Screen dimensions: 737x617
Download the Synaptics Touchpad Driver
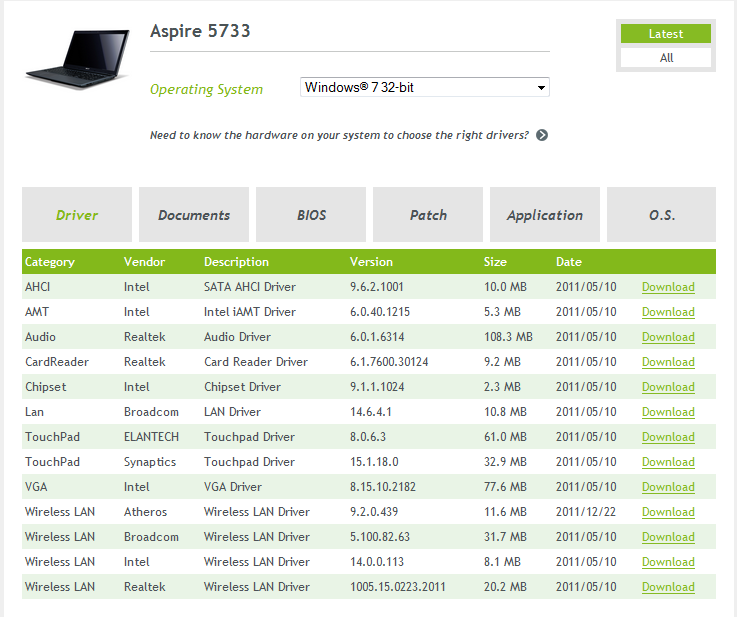[668, 461]
